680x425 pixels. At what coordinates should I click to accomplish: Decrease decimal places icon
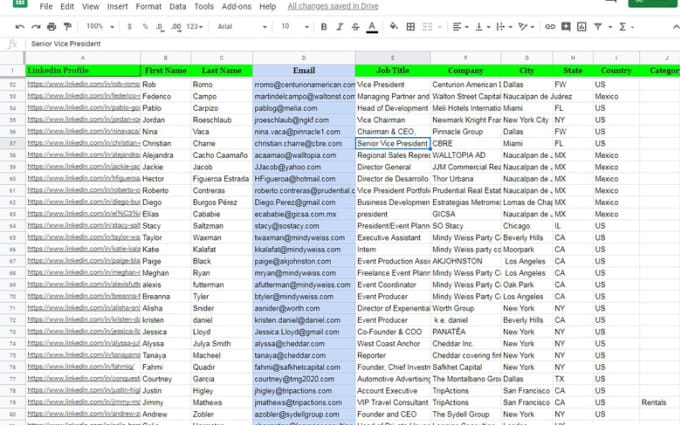coord(160,27)
